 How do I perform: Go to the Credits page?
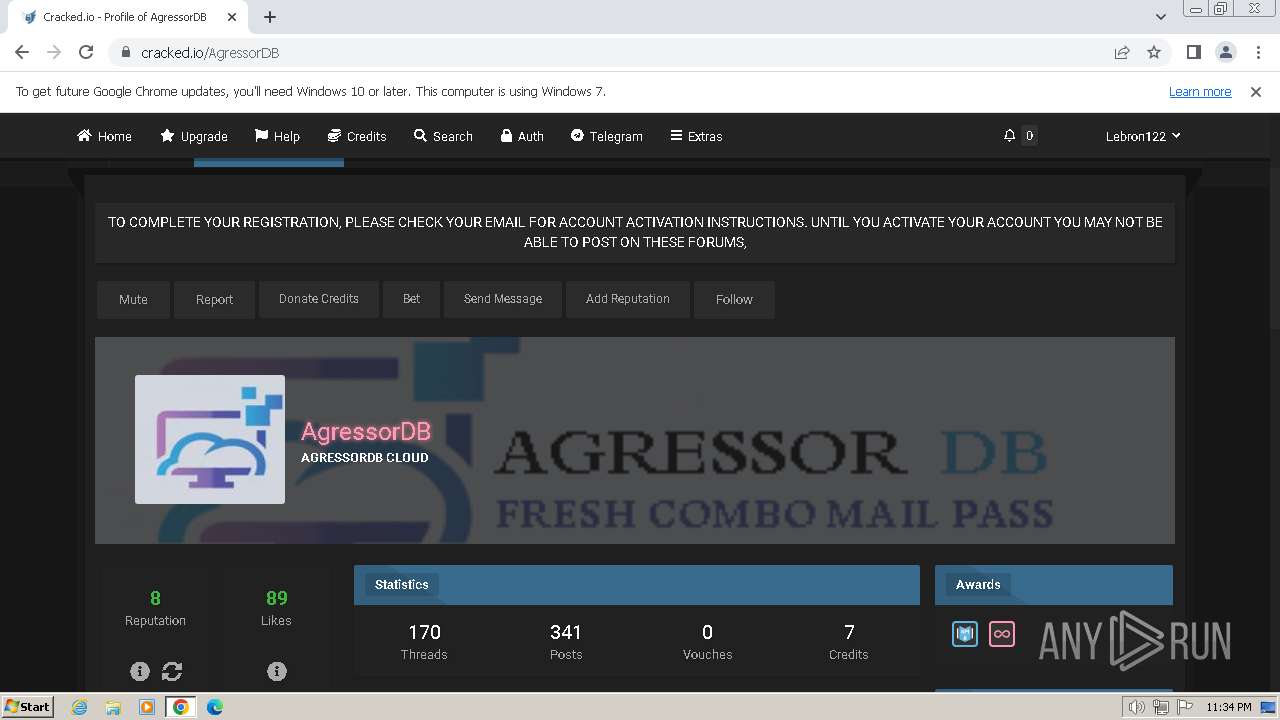coord(357,136)
